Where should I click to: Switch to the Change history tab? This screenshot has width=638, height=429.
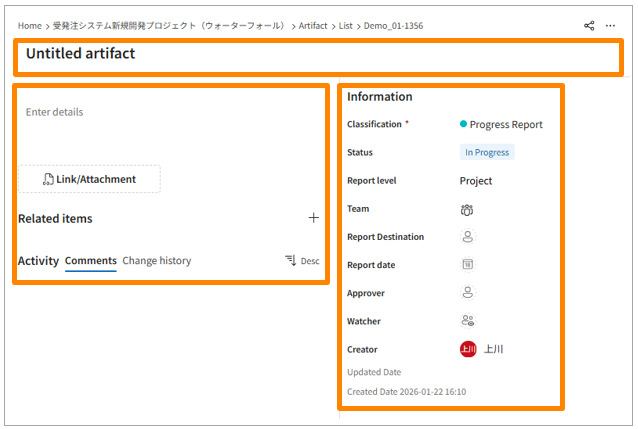pos(156,261)
